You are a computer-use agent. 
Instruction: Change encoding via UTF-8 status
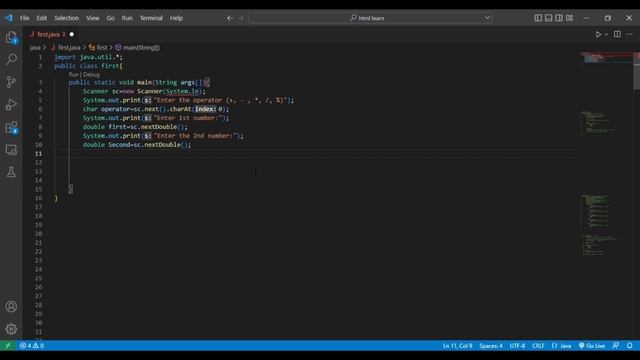click(517, 346)
